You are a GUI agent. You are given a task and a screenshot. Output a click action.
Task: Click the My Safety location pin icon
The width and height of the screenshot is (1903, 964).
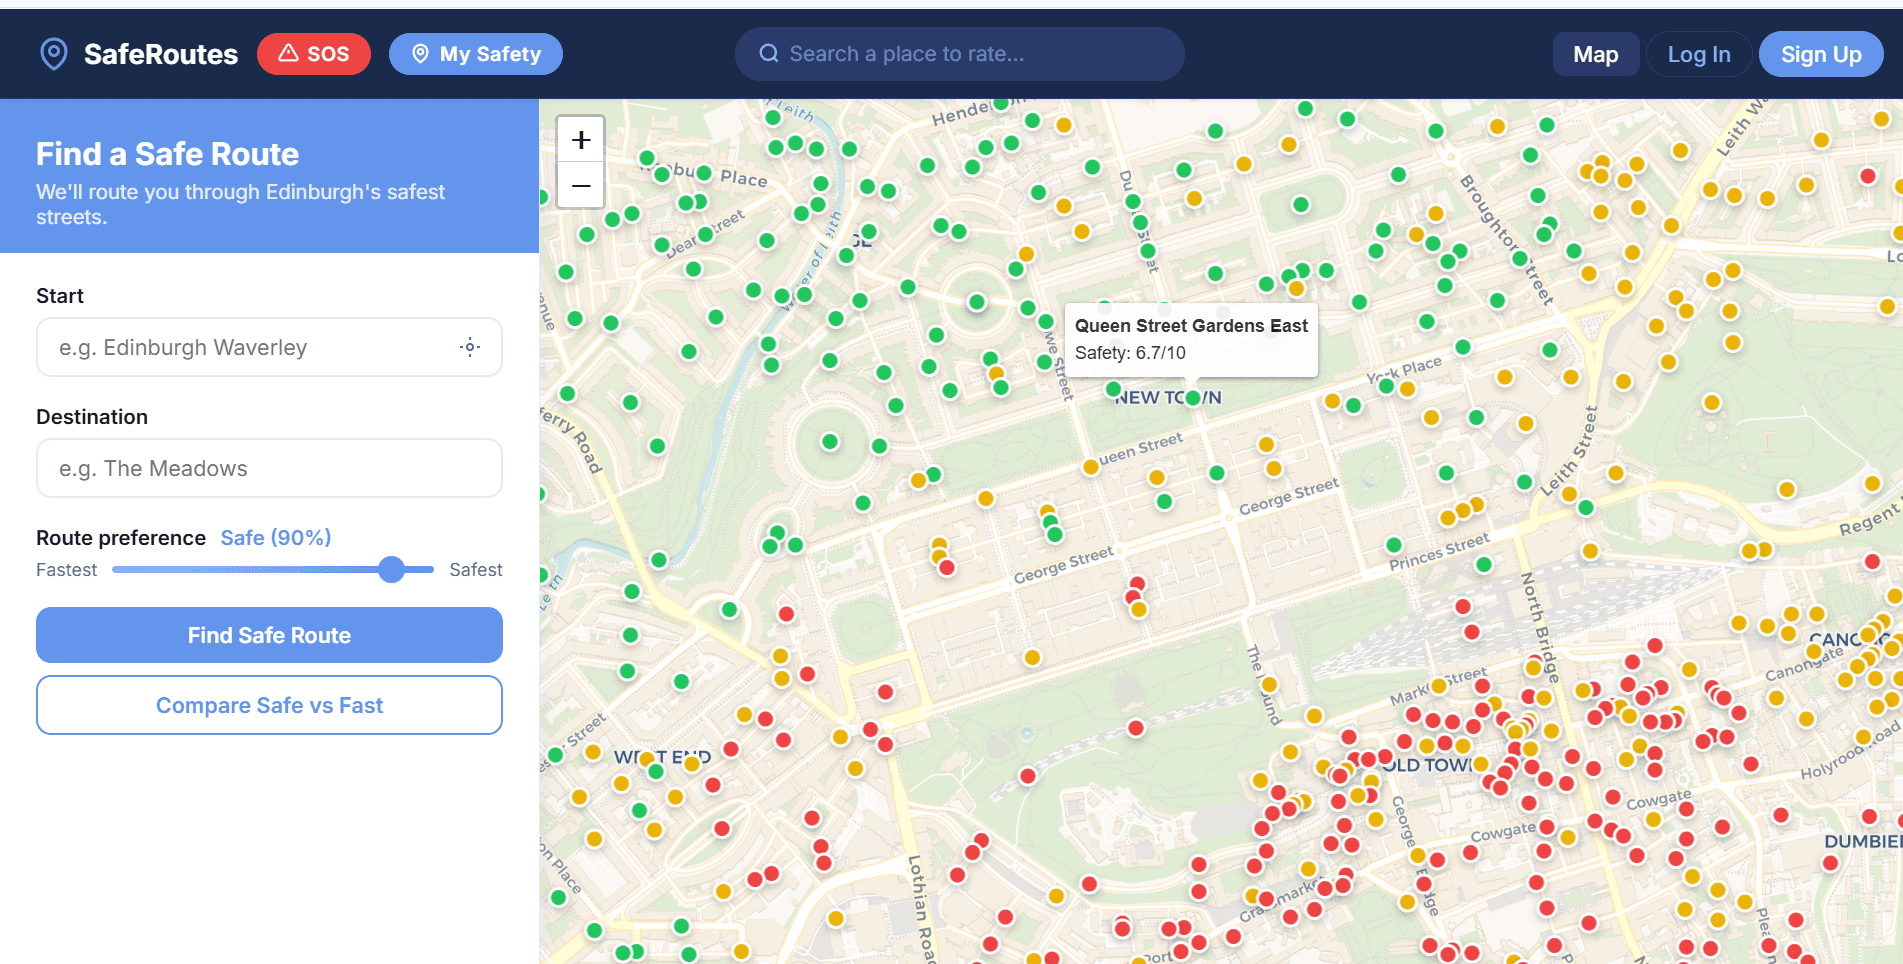pos(421,54)
